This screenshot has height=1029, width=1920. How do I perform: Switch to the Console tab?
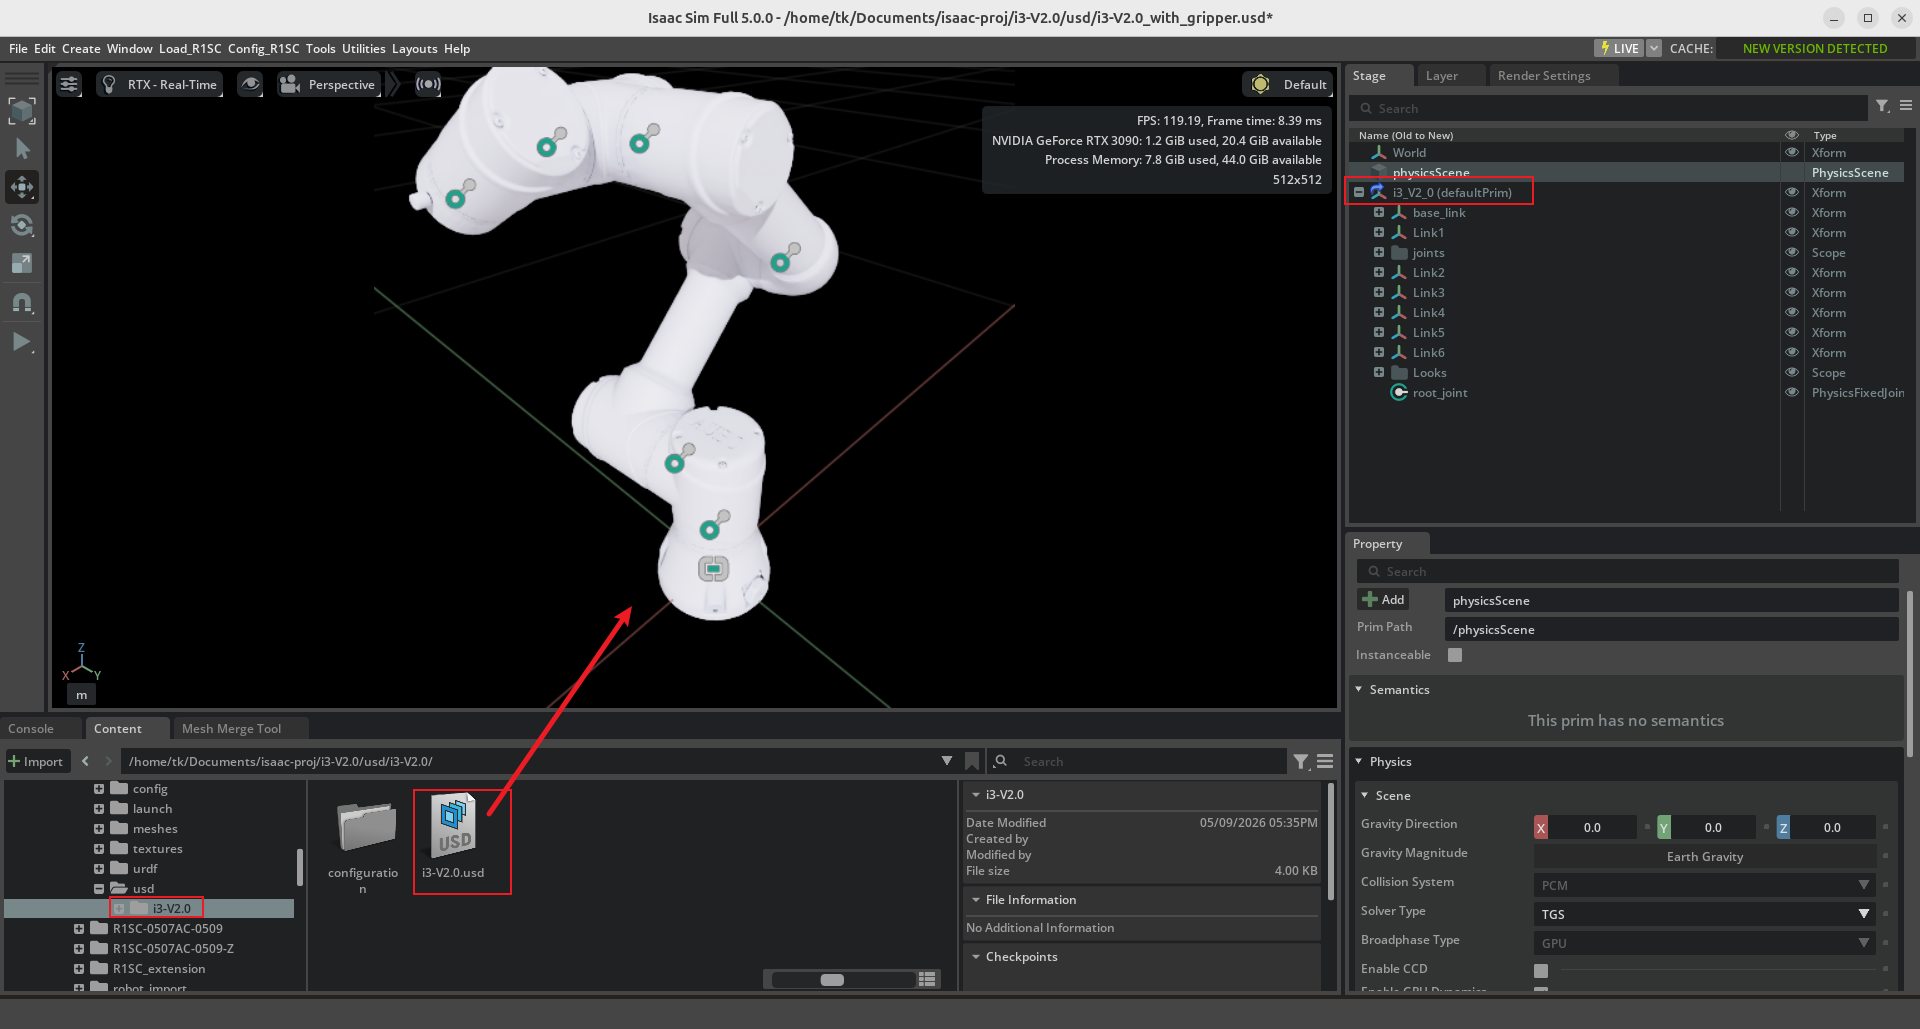coord(31,729)
